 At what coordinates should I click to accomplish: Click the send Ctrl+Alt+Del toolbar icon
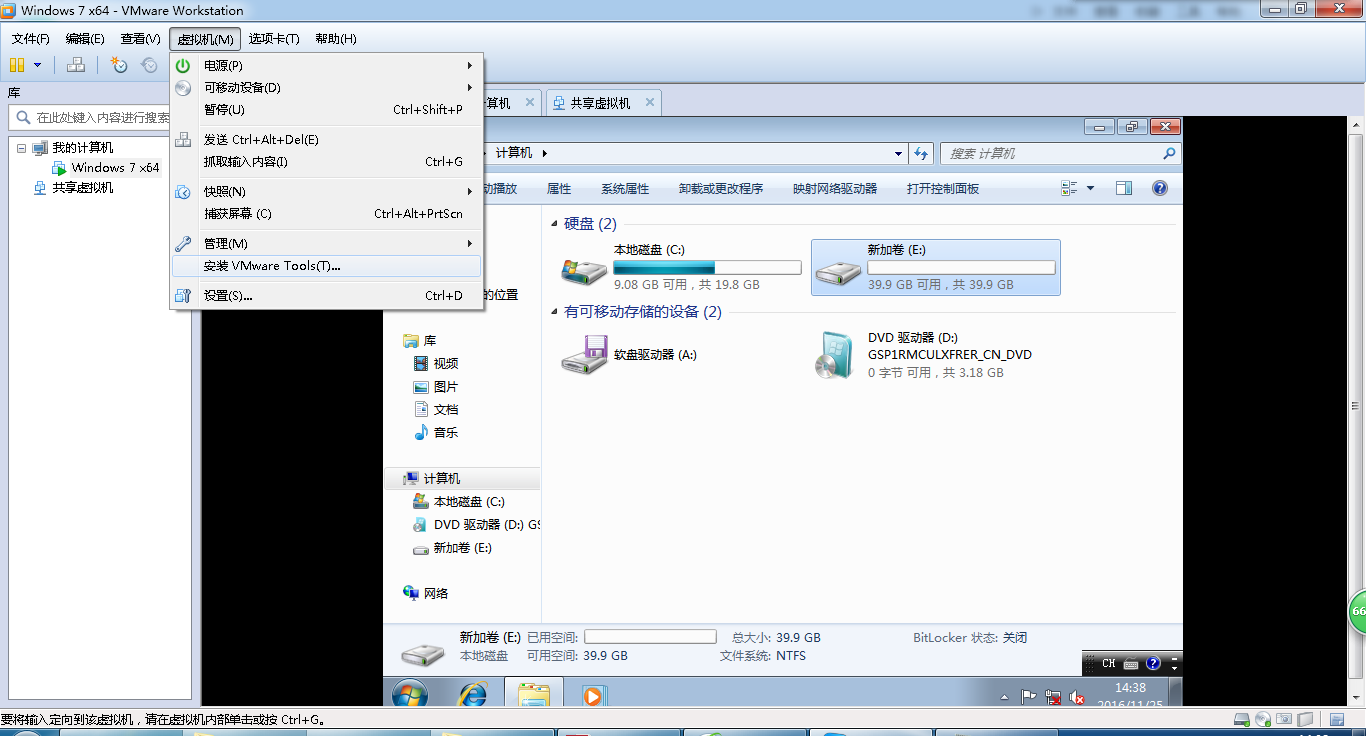pyautogui.click(x=76, y=65)
